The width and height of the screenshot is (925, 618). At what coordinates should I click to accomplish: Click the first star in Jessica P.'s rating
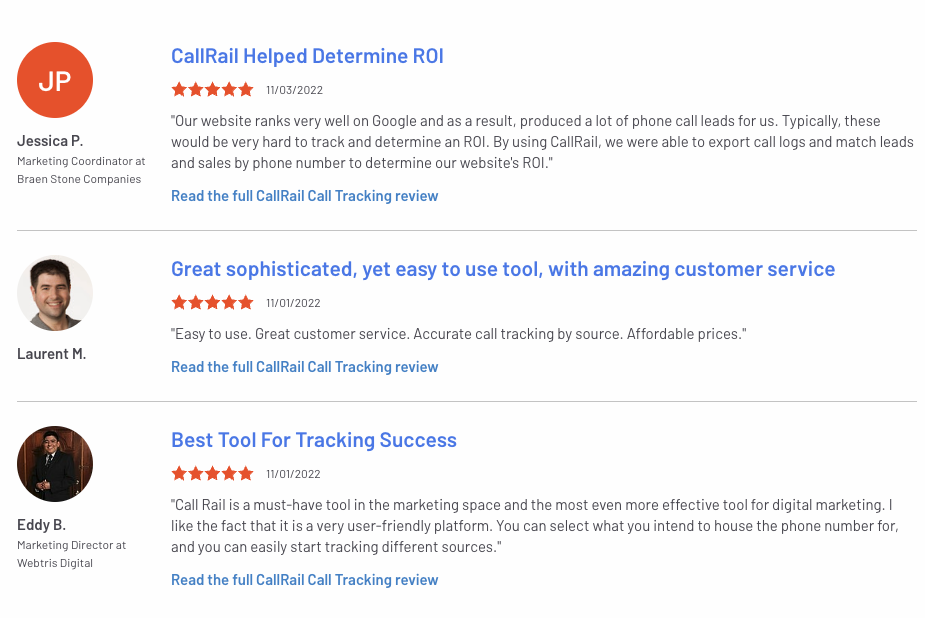178,89
